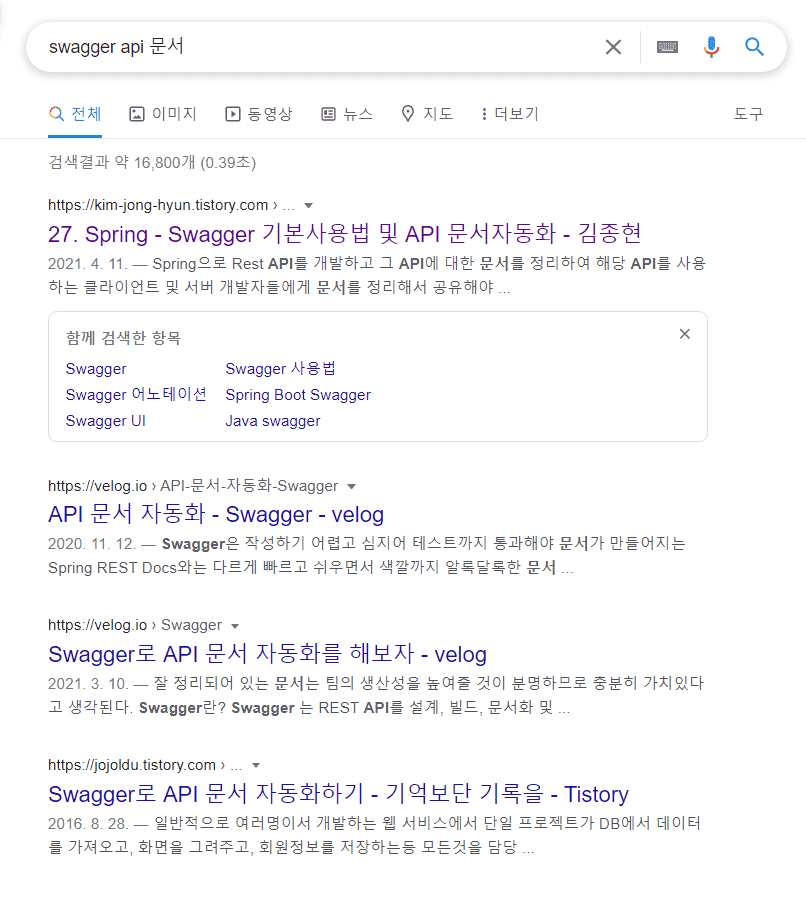Viewport: 806px width, 897px height.
Task: Close the 함께 검색한 항목 box
Action: click(684, 334)
